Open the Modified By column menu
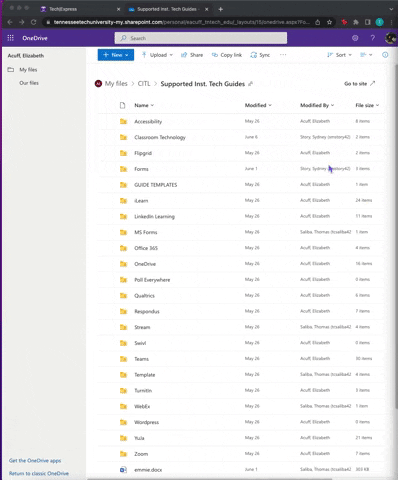398x480 pixels. pyautogui.click(x=317, y=105)
